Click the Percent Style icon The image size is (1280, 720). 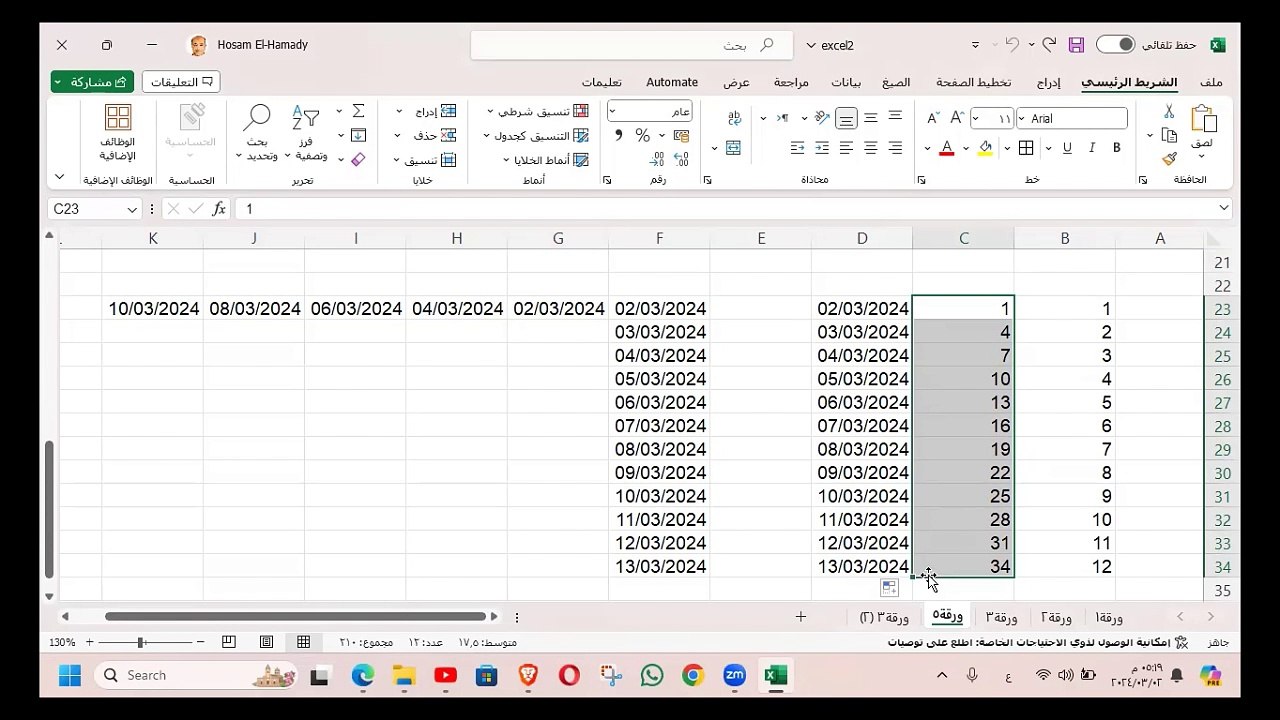(x=642, y=136)
